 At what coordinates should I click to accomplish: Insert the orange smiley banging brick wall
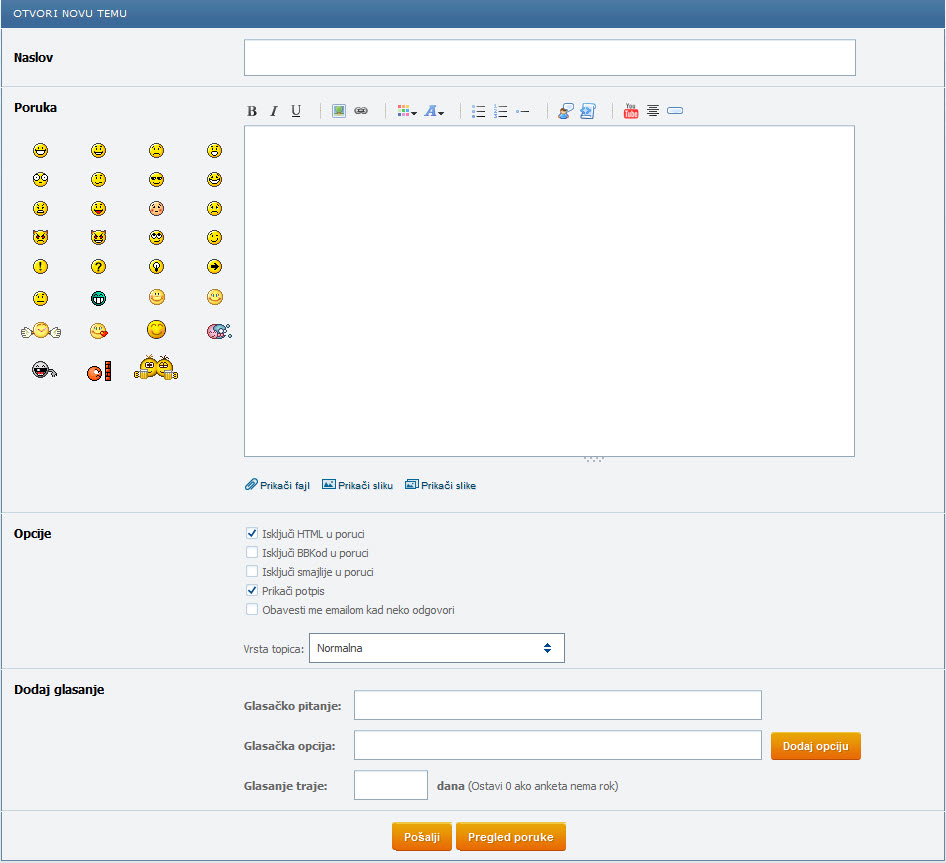[100, 372]
